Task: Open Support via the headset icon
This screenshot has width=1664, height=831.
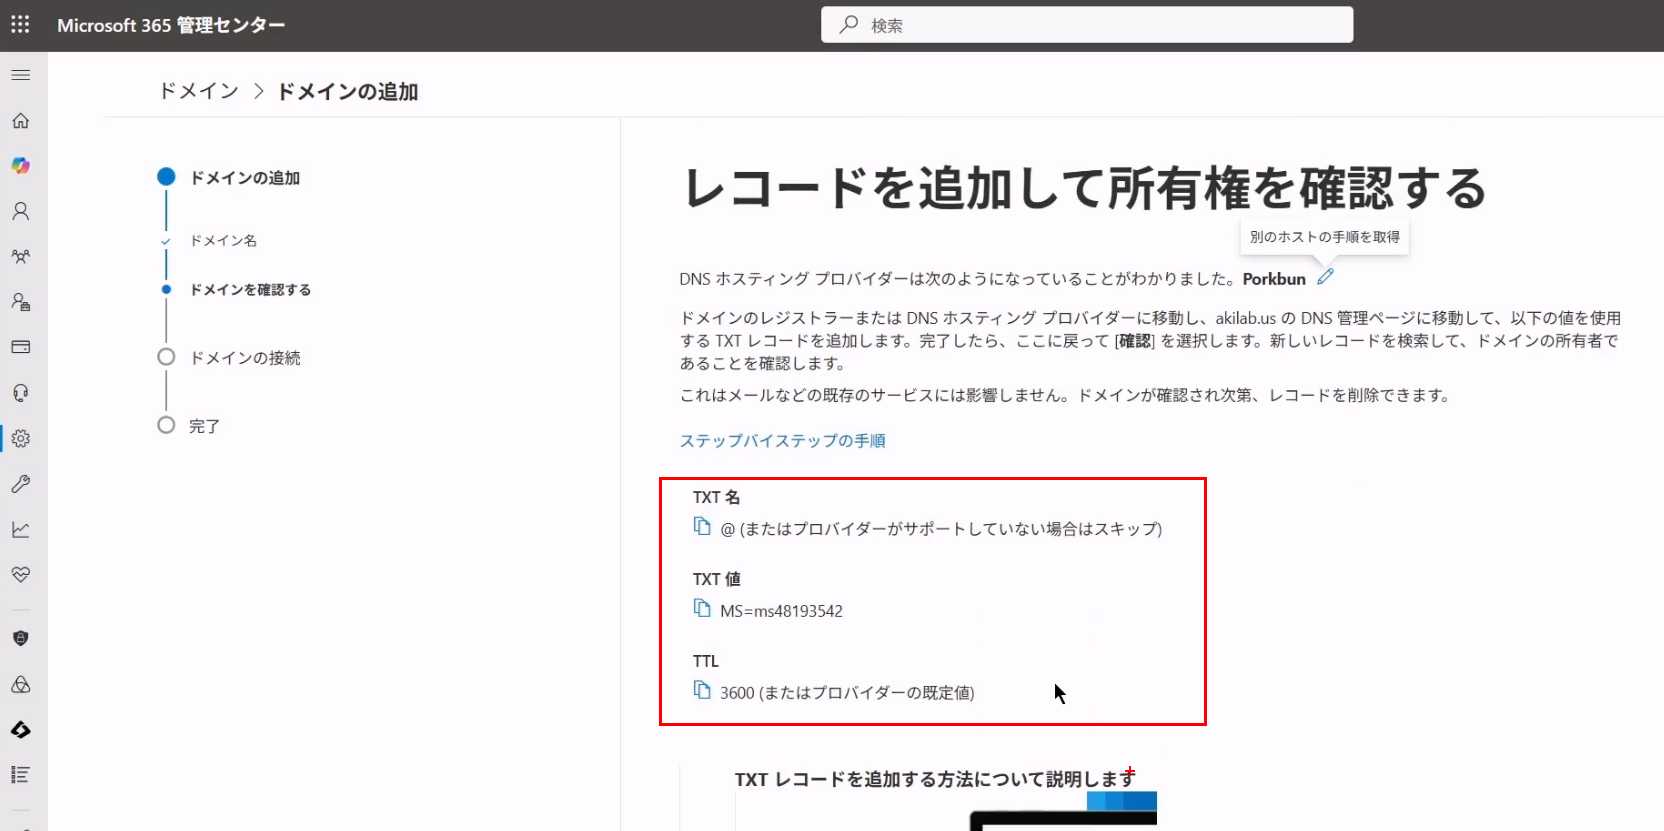Action: coord(20,393)
